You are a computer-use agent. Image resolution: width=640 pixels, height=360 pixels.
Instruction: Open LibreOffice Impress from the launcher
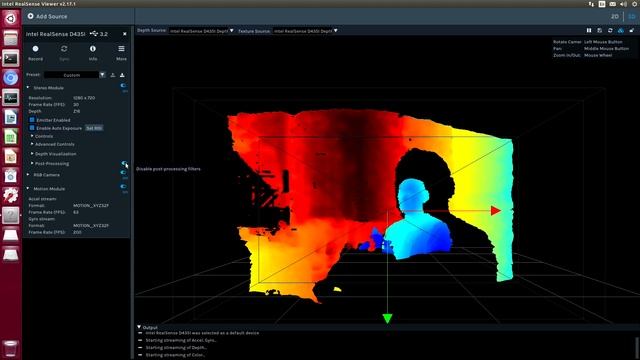click(11, 156)
